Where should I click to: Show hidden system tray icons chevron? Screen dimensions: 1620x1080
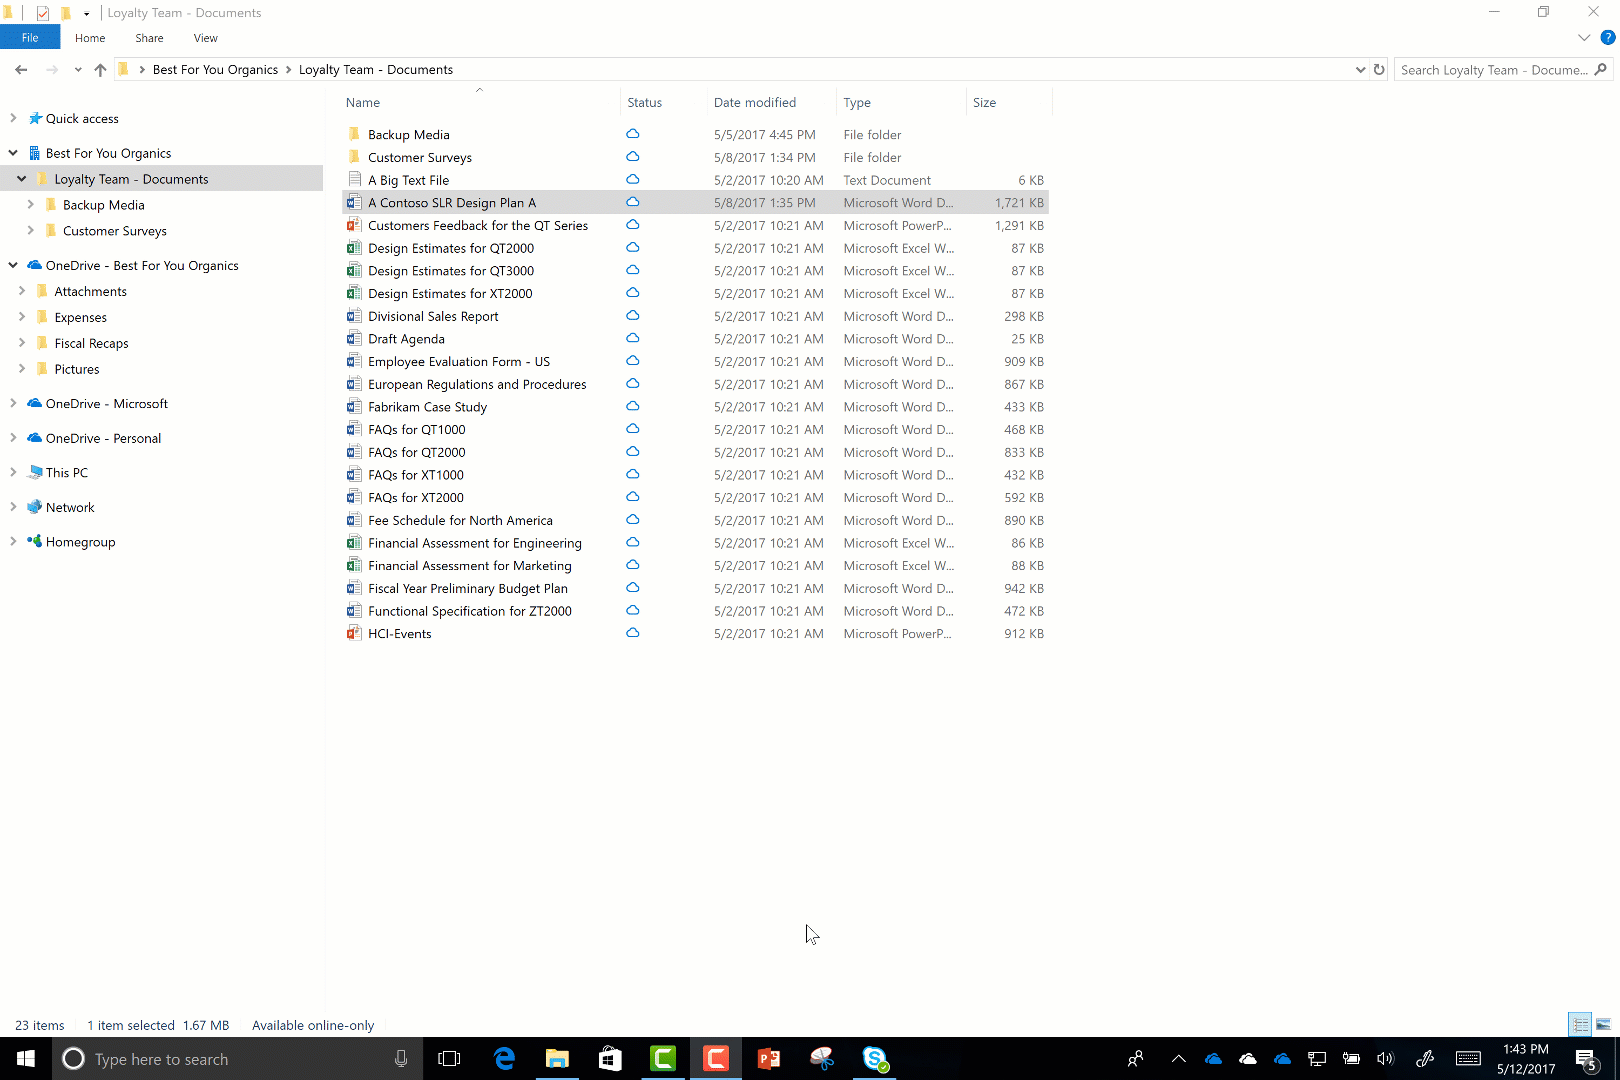pos(1178,1058)
